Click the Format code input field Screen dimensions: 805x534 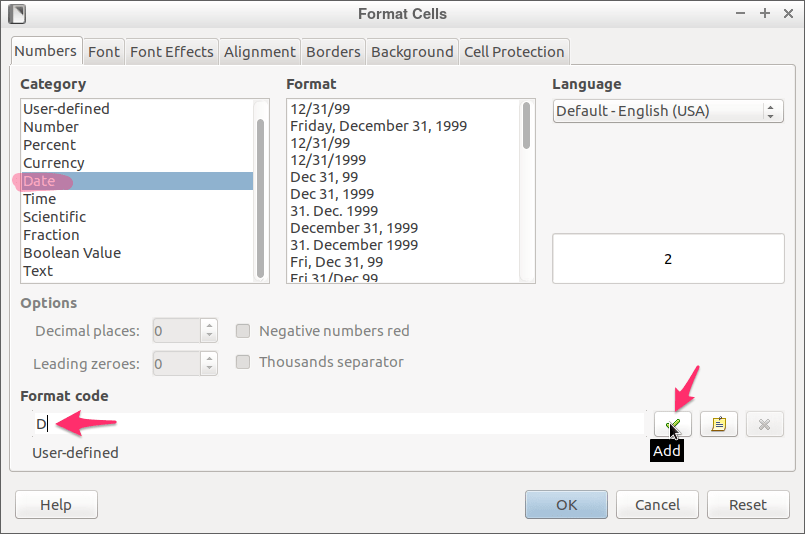339,424
